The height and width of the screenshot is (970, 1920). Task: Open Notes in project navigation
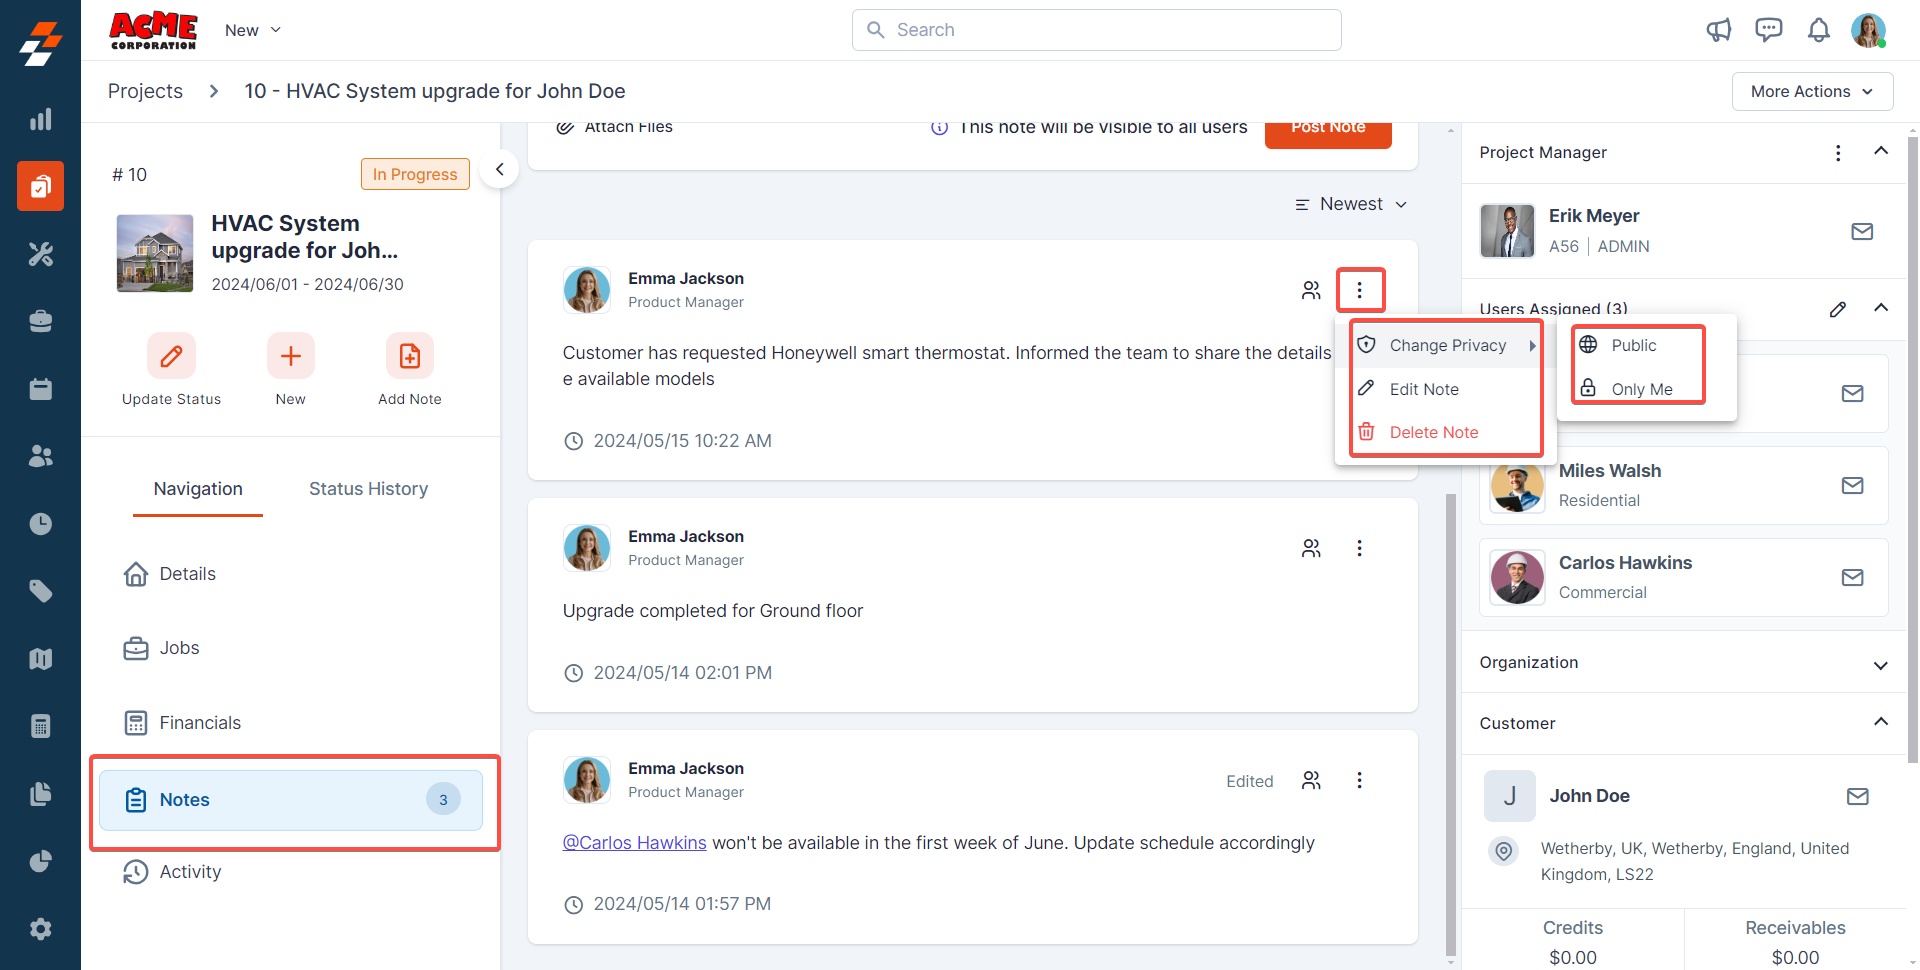[290, 800]
